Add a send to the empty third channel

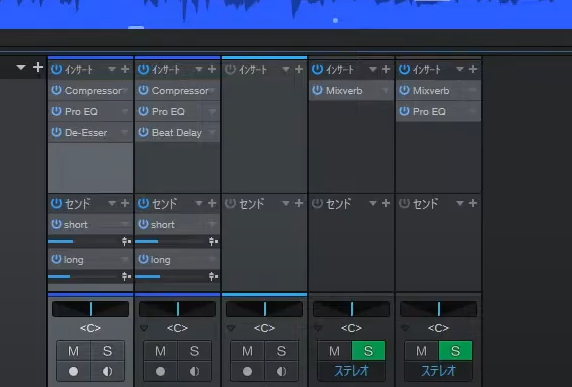point(299,203)
